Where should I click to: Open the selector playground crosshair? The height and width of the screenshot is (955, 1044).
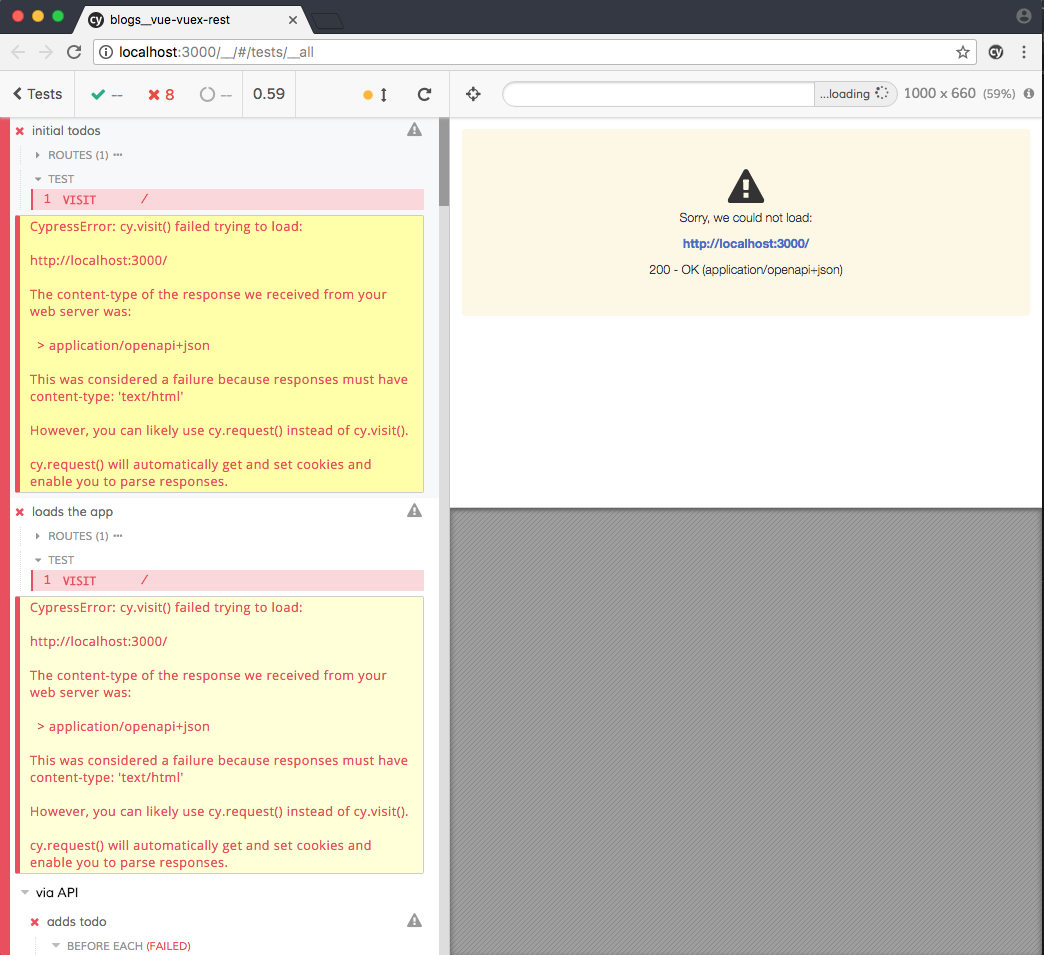pos(473,94)
